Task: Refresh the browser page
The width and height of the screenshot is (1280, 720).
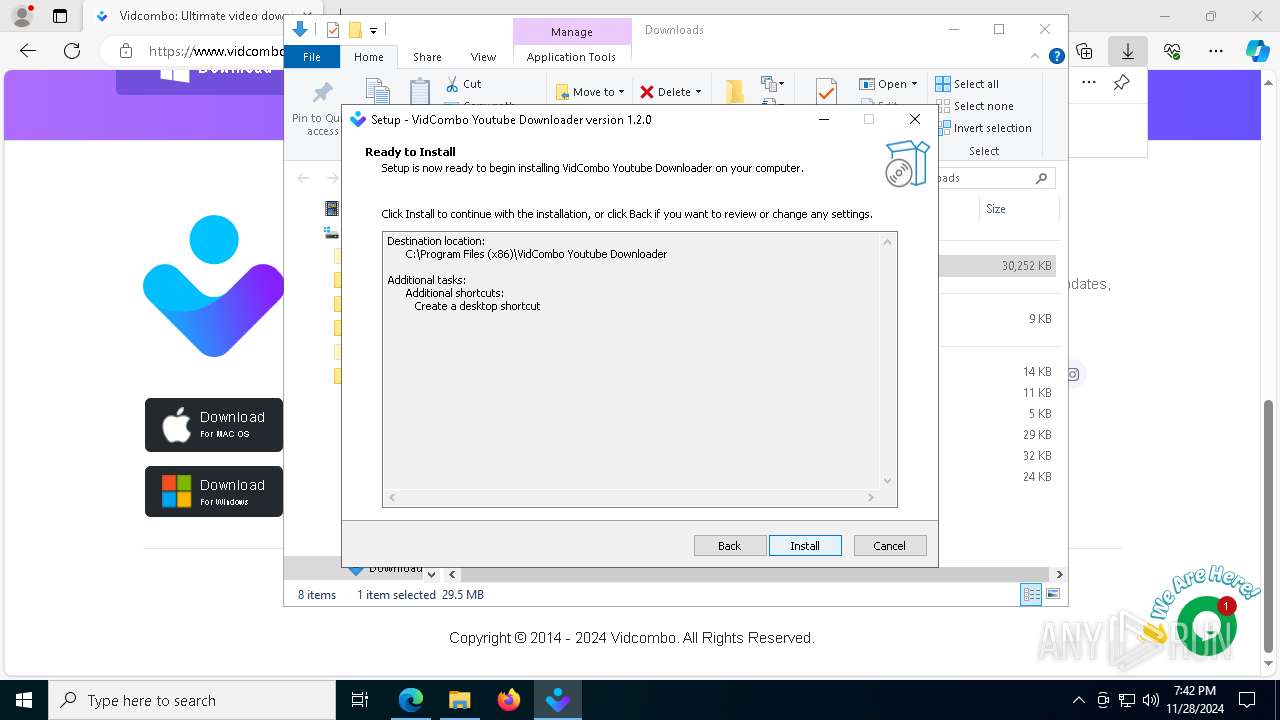Action: click(x=71, y=51)
